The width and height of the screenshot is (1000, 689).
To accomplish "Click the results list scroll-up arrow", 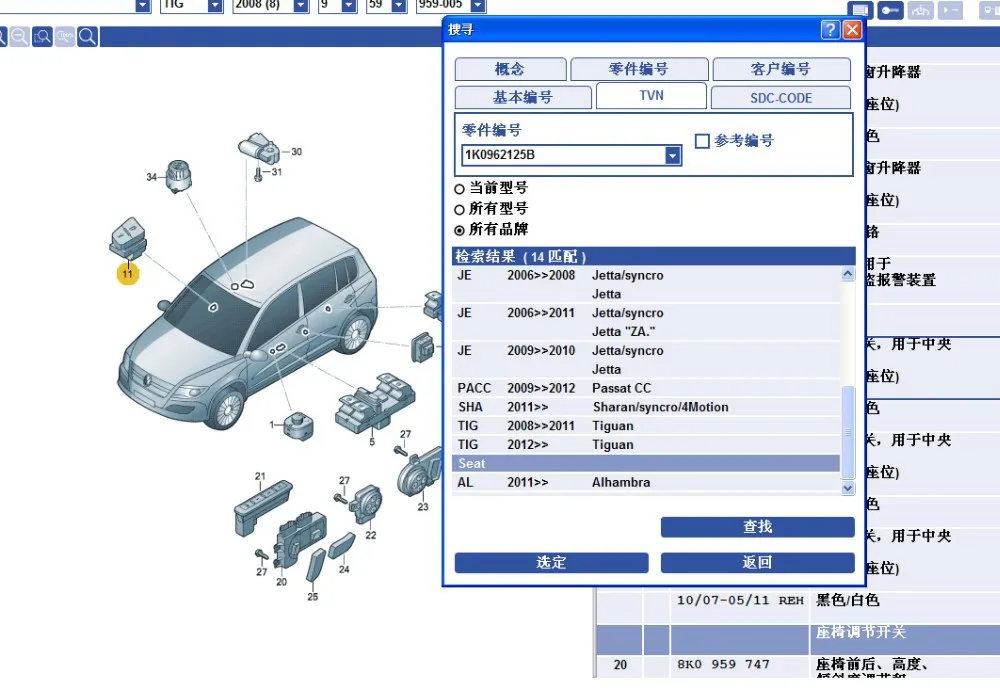I will pos(848,274).
